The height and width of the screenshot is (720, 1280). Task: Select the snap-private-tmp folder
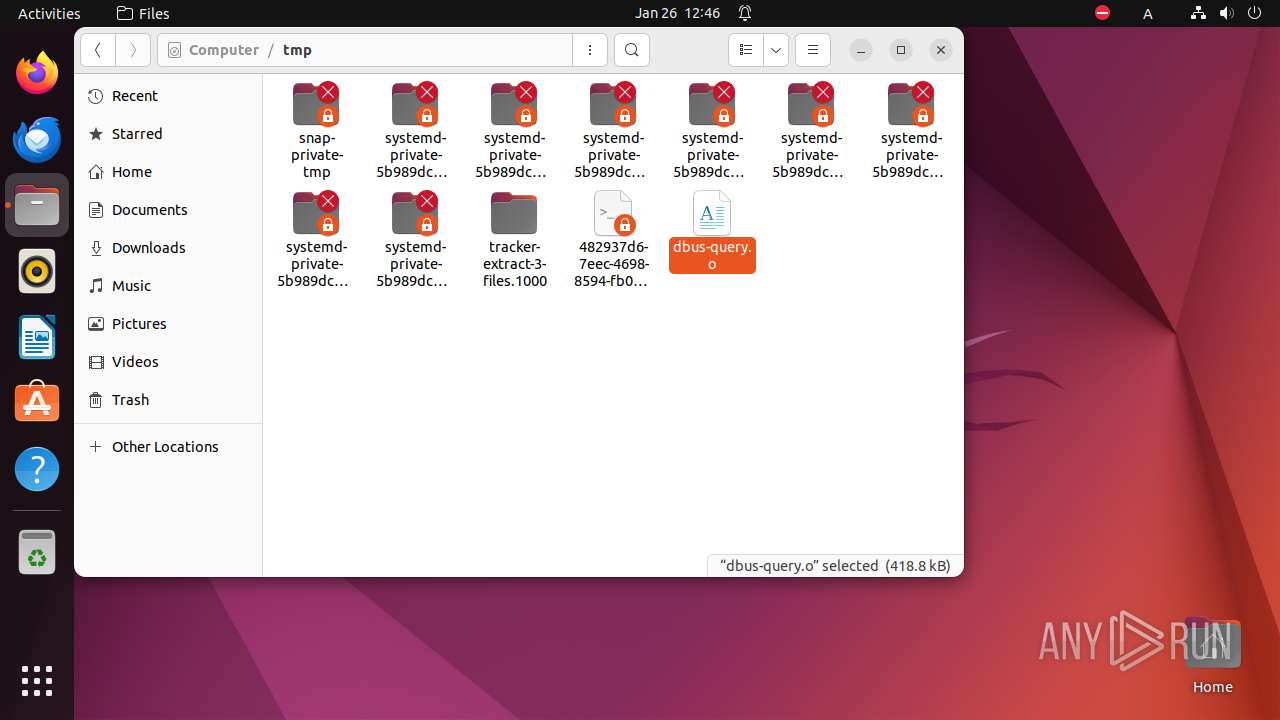(x=316, y=130)
